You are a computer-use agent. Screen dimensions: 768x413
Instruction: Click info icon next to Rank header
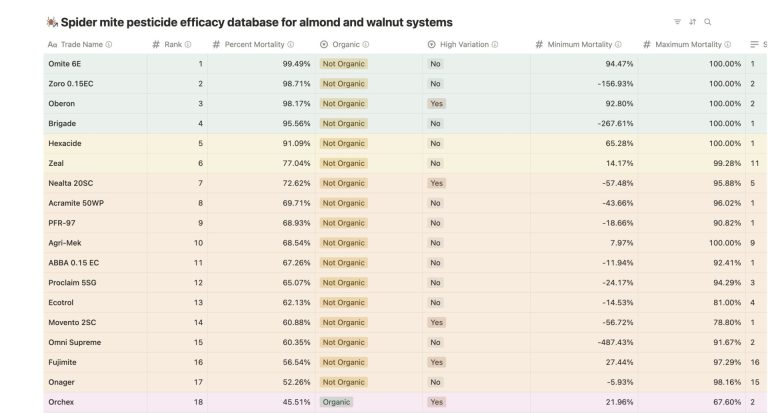188,45
